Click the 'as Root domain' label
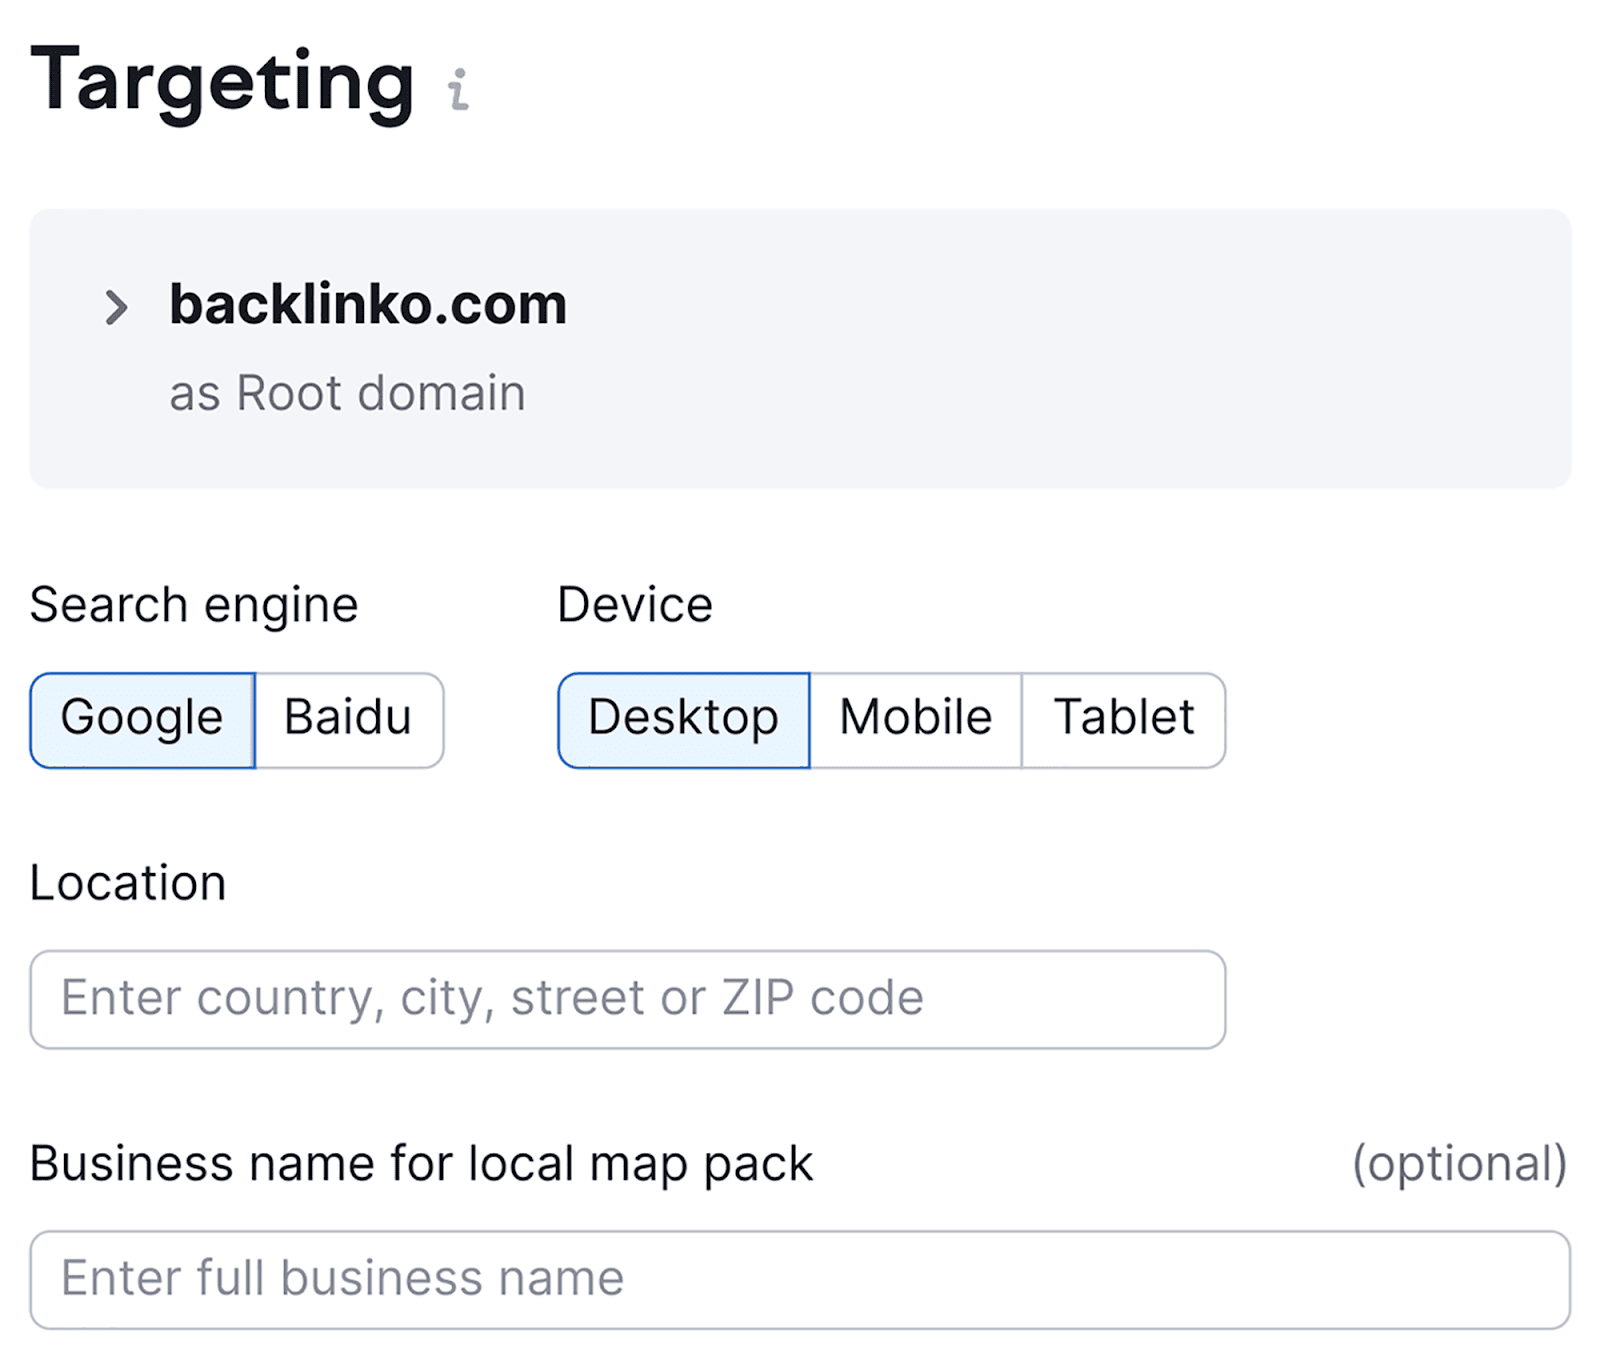 point(348,392)
